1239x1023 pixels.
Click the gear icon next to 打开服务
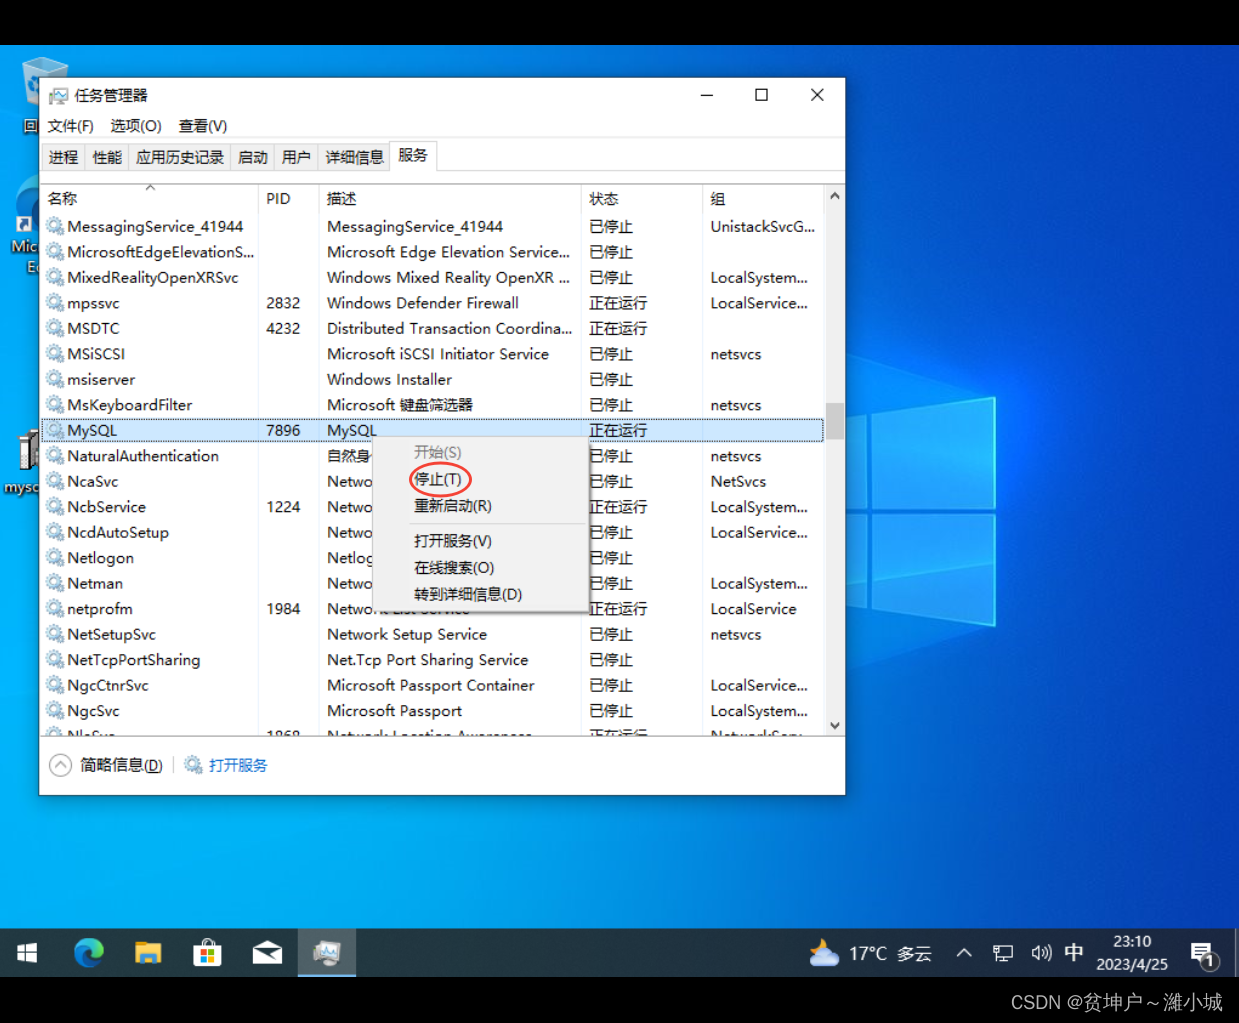tap(193, 765)
